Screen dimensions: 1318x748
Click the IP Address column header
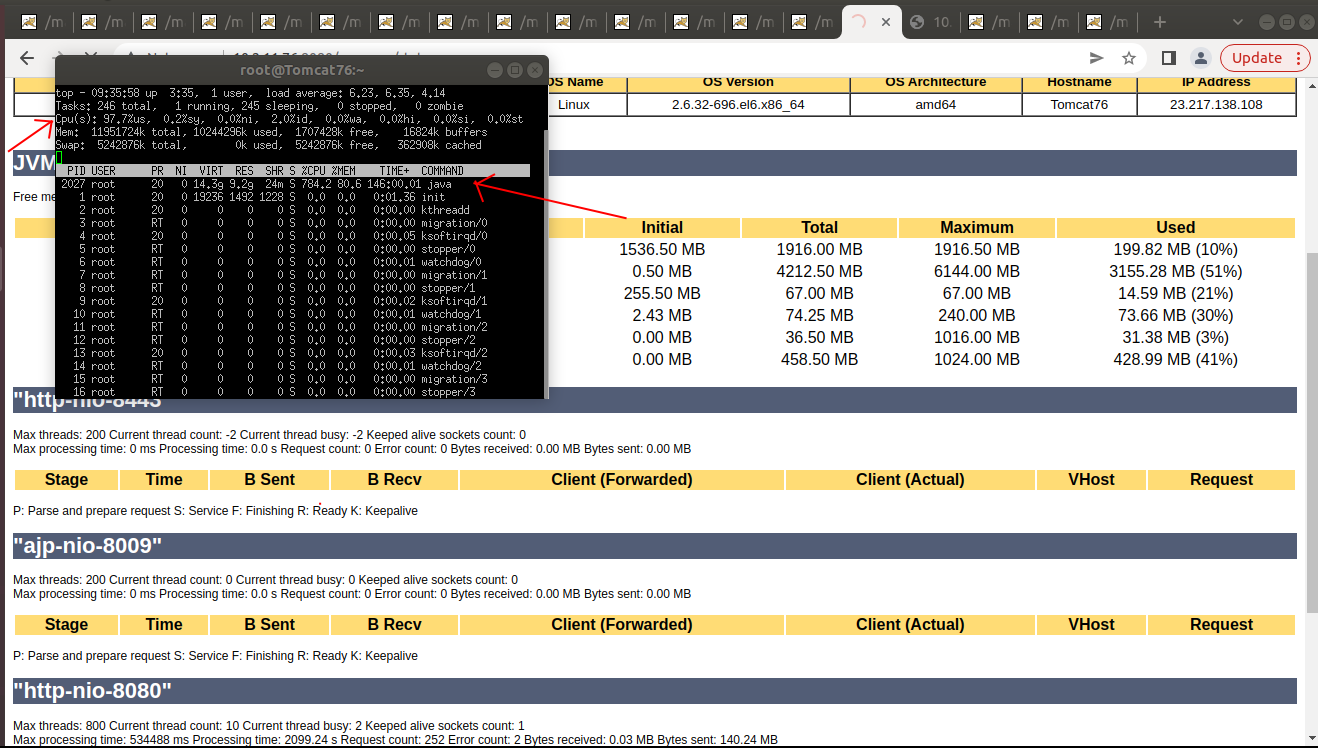[1216, 82]
